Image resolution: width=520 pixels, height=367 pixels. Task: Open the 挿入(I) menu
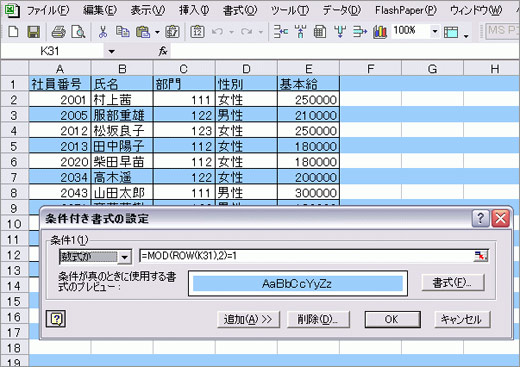tap(194, 10)
